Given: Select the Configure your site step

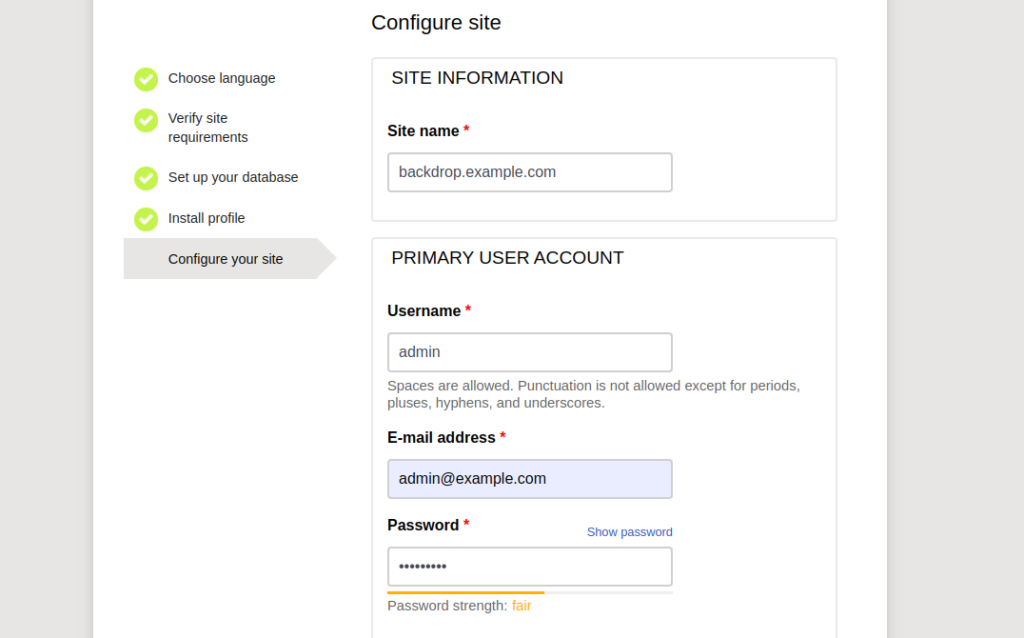Looking at the screenshot, I should click(225, 259).
